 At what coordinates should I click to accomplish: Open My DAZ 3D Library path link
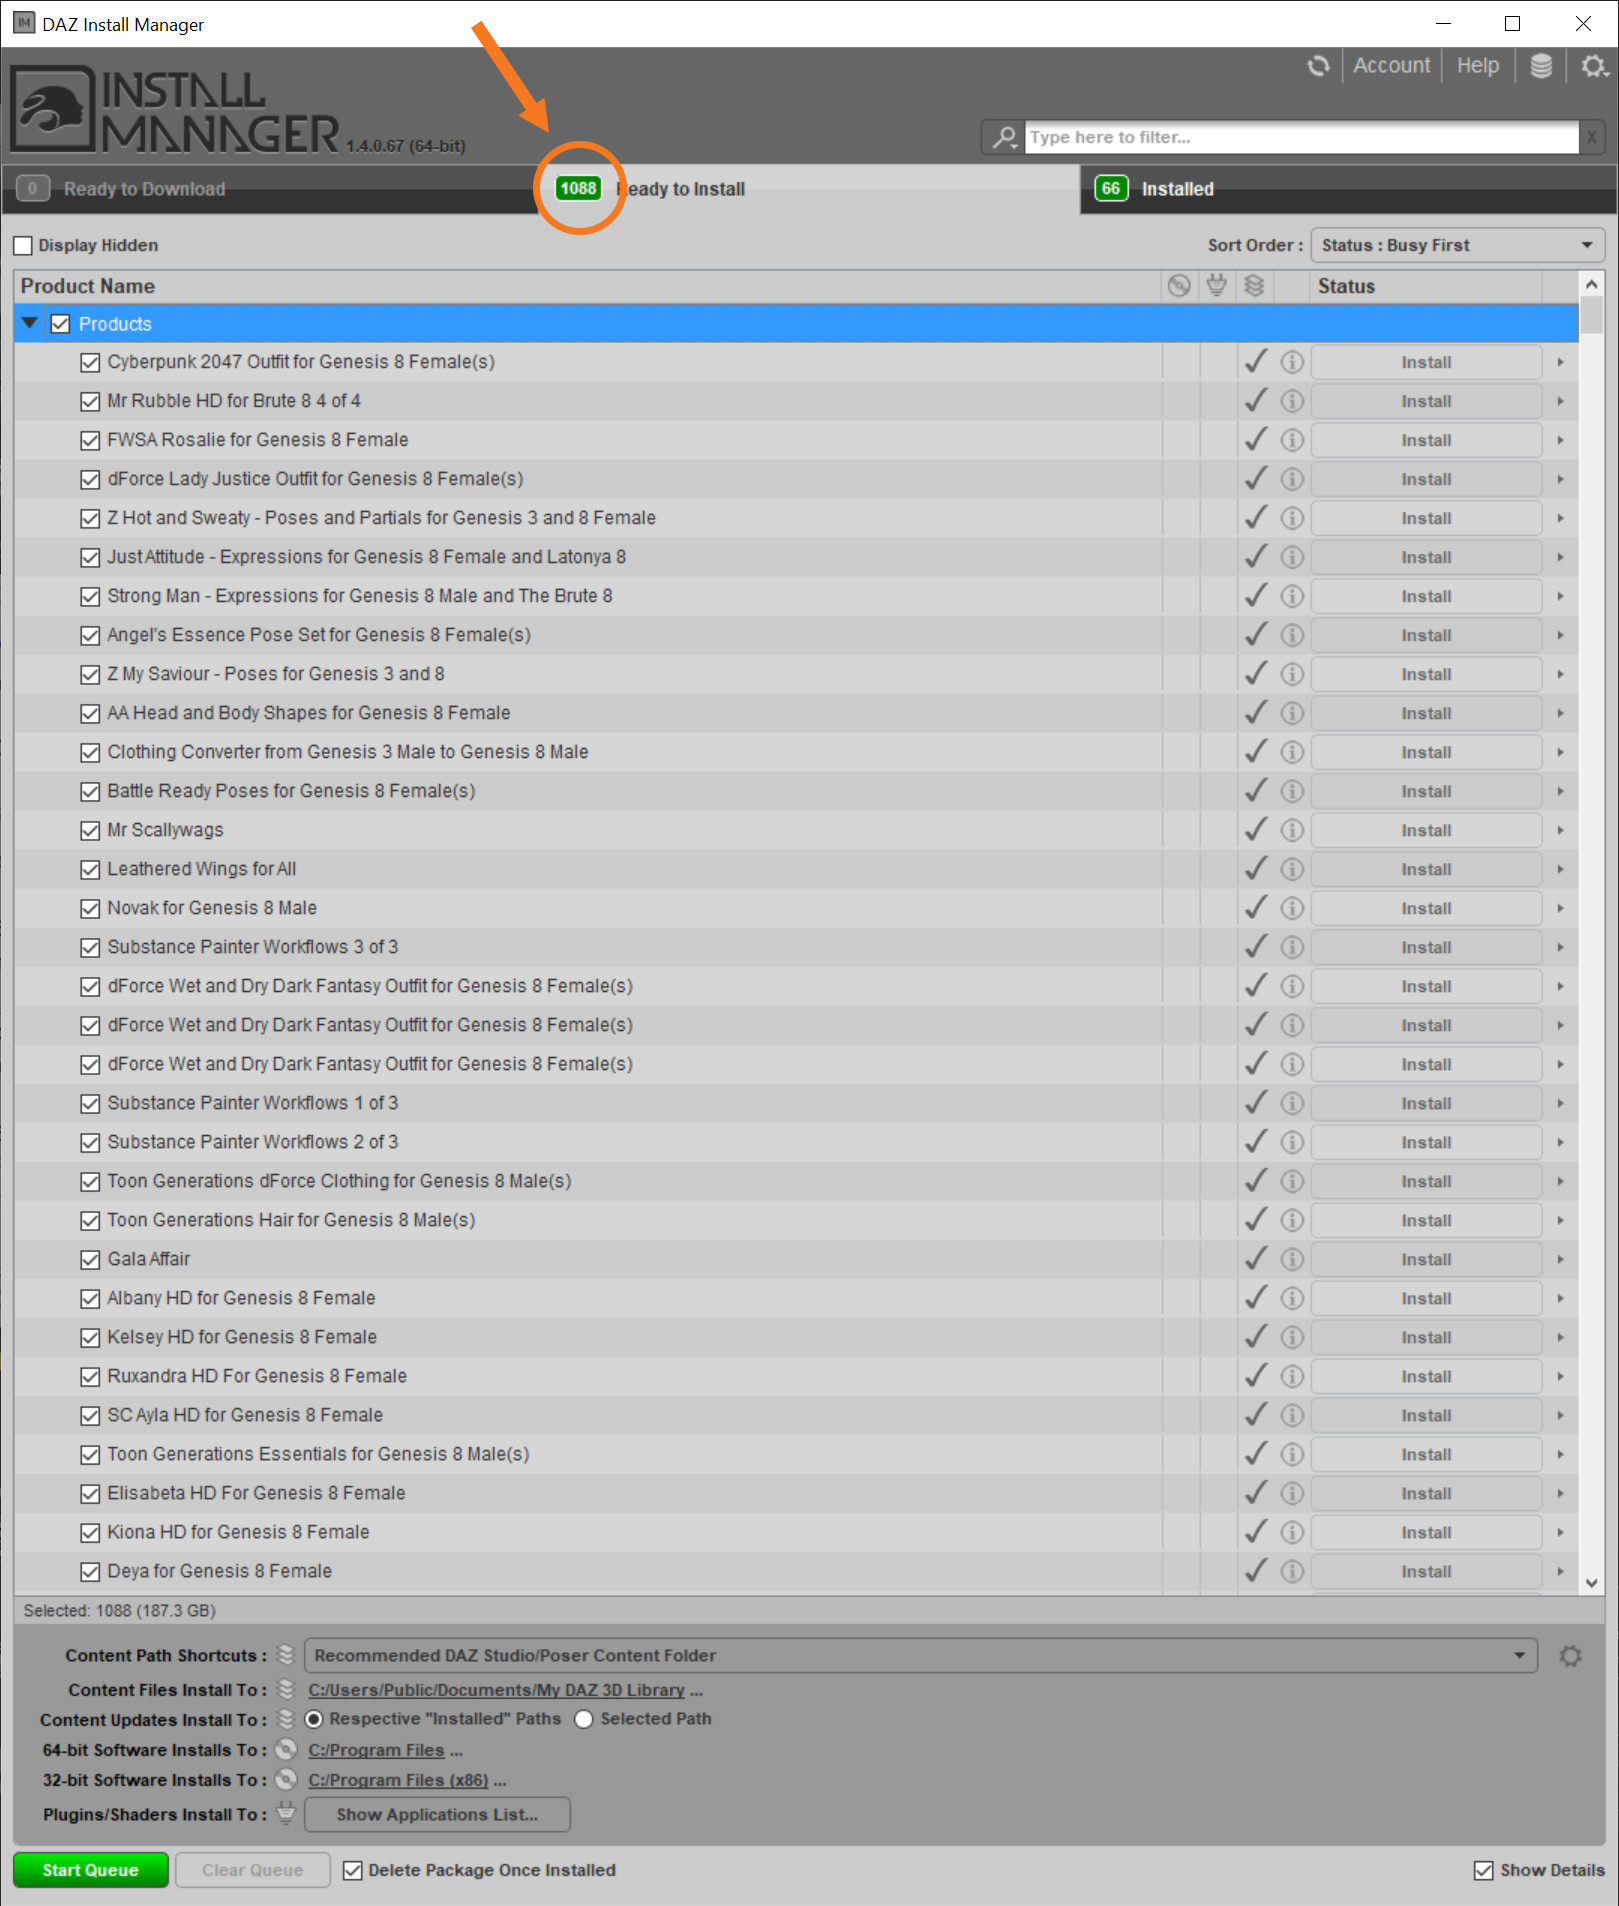pyautogui.click(x=496, y=1690)
